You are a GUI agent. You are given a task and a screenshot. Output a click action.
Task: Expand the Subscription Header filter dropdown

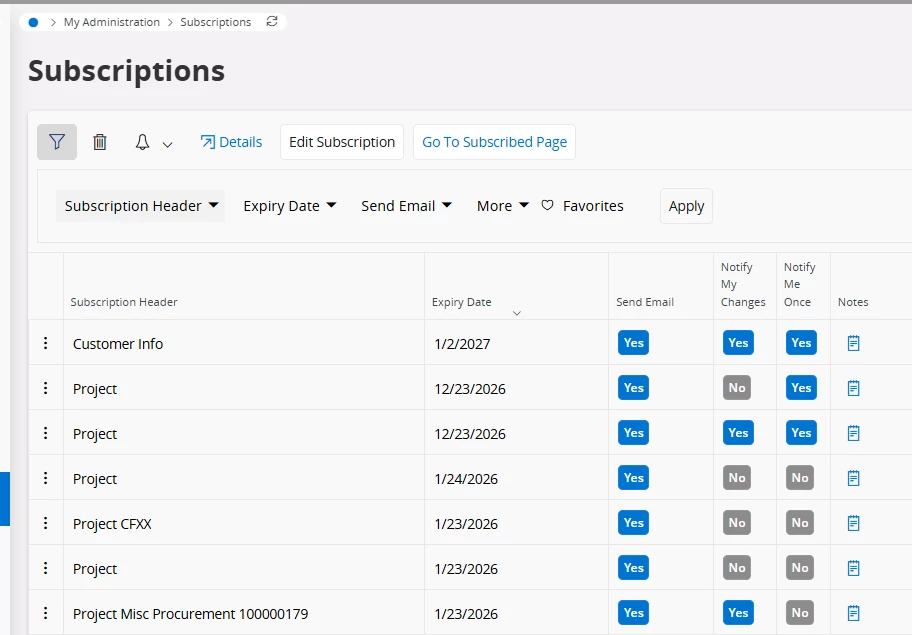click(x=140, y=206)
